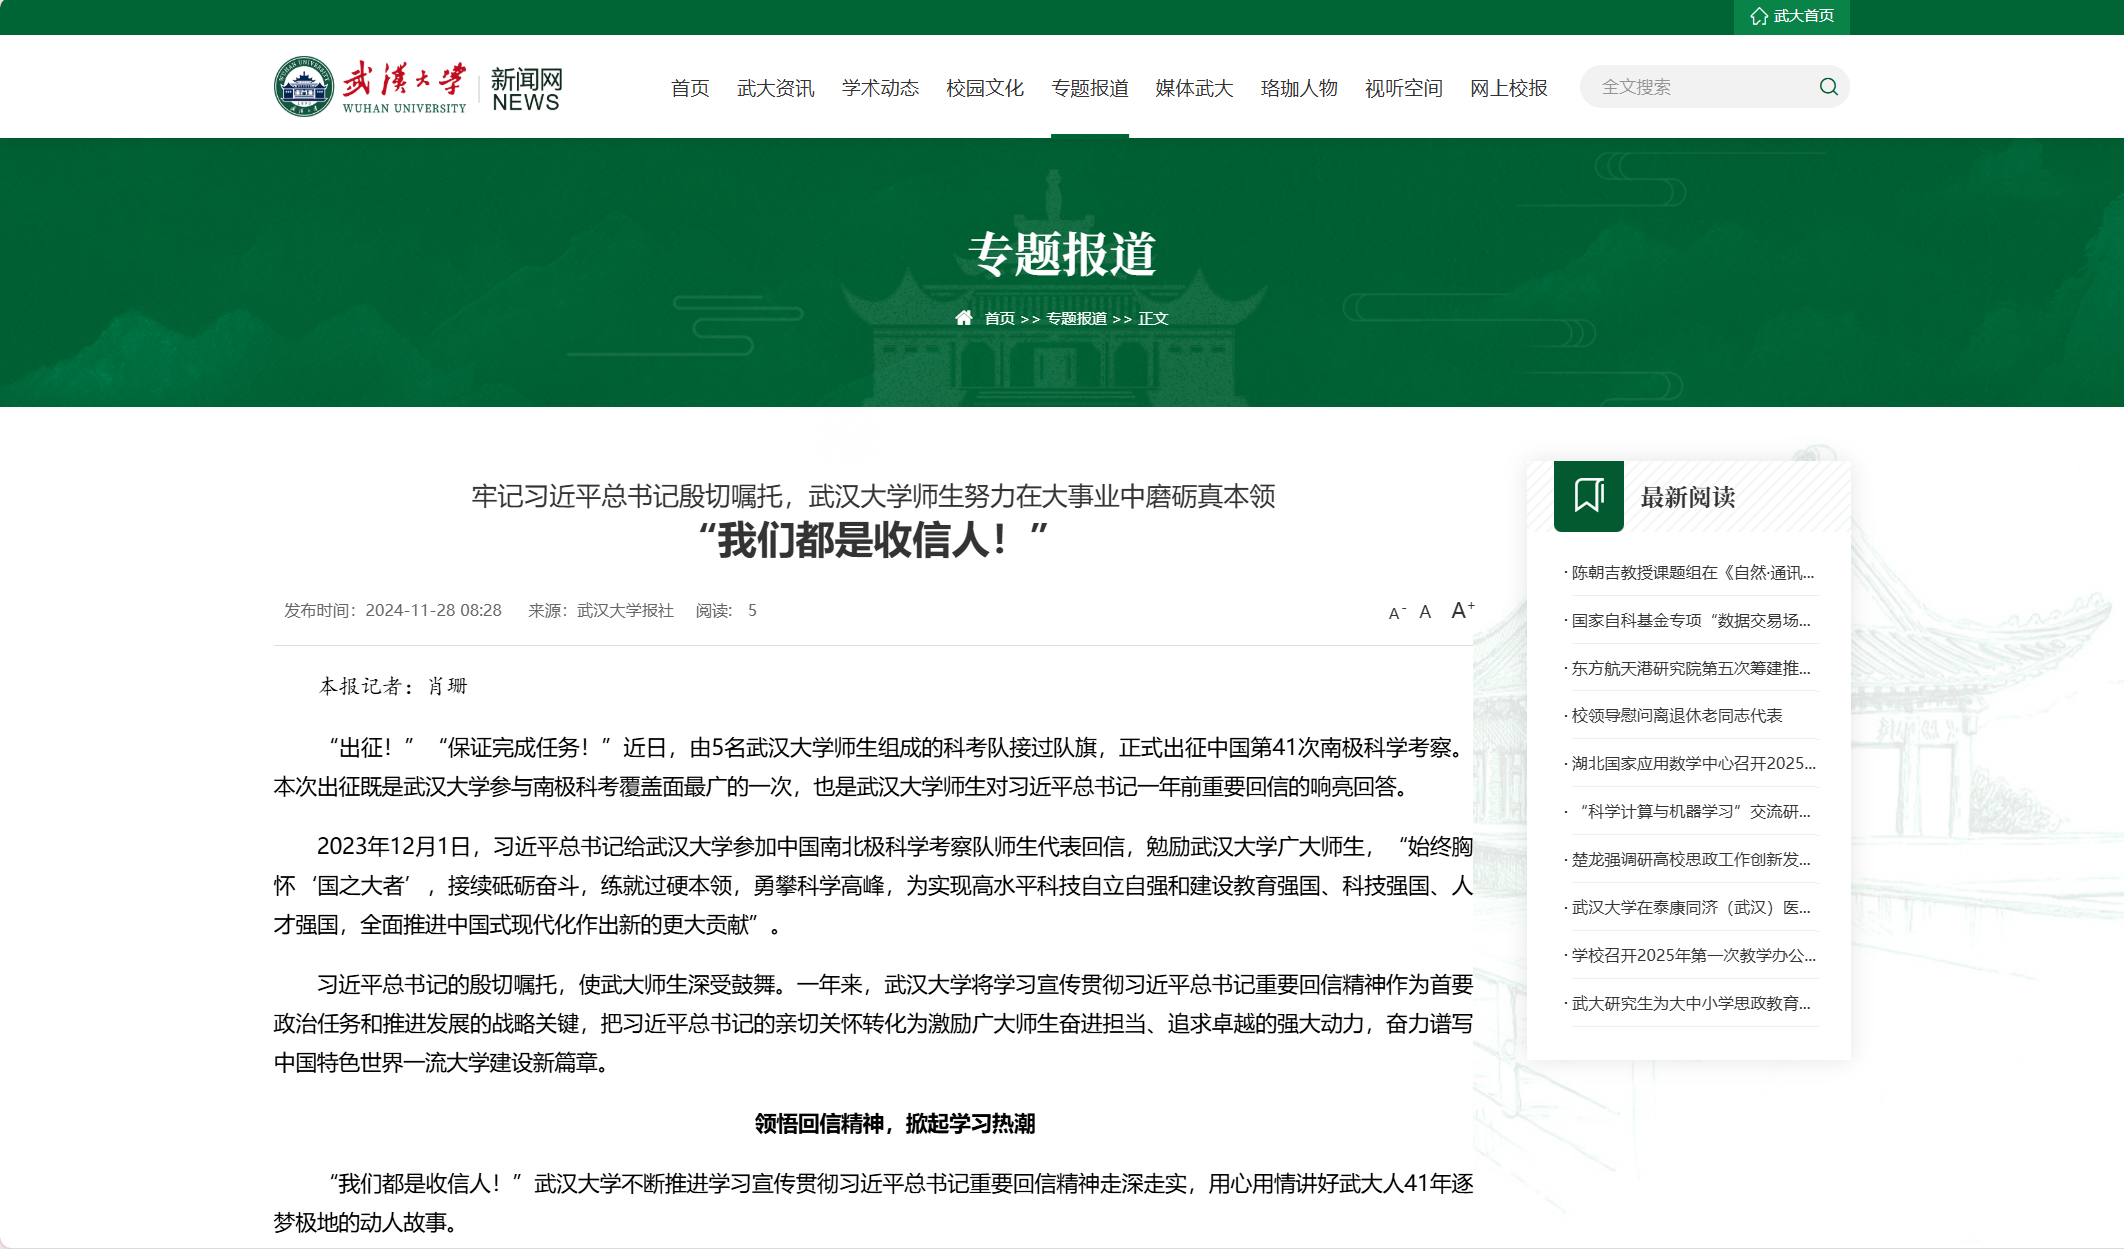The height and width of the screenshot is (1249, 2124).
Task: Click the search magnifier icon
Action: [x=1828, y=87]
